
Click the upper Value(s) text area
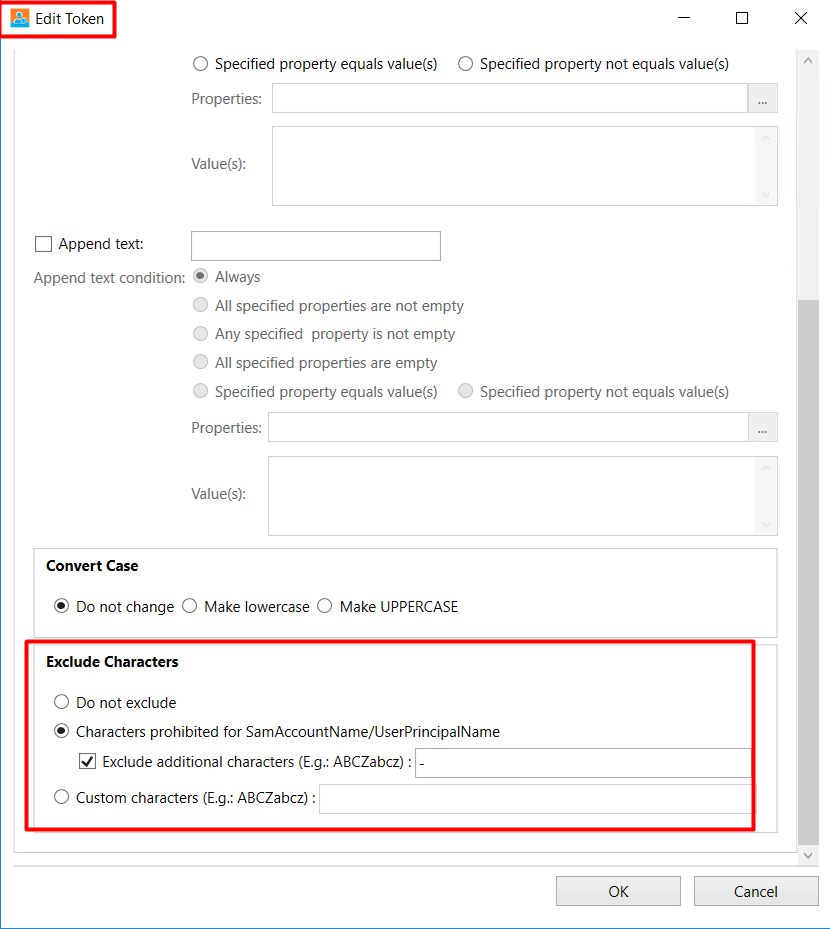click(525, 166)
